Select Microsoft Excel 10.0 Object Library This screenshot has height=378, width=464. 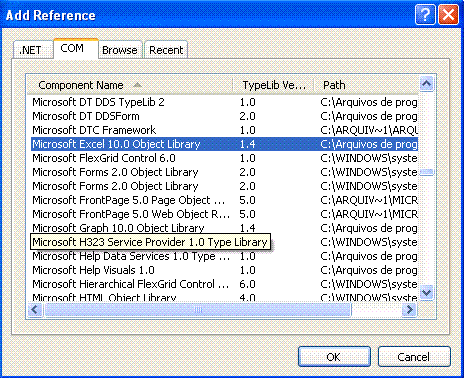click(224, 144)
